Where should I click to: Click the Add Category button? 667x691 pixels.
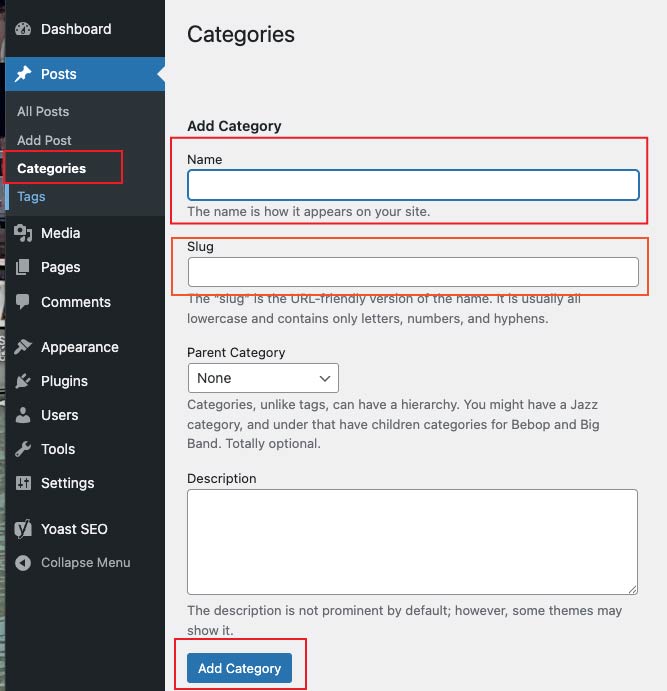click(x=239, y=668)
